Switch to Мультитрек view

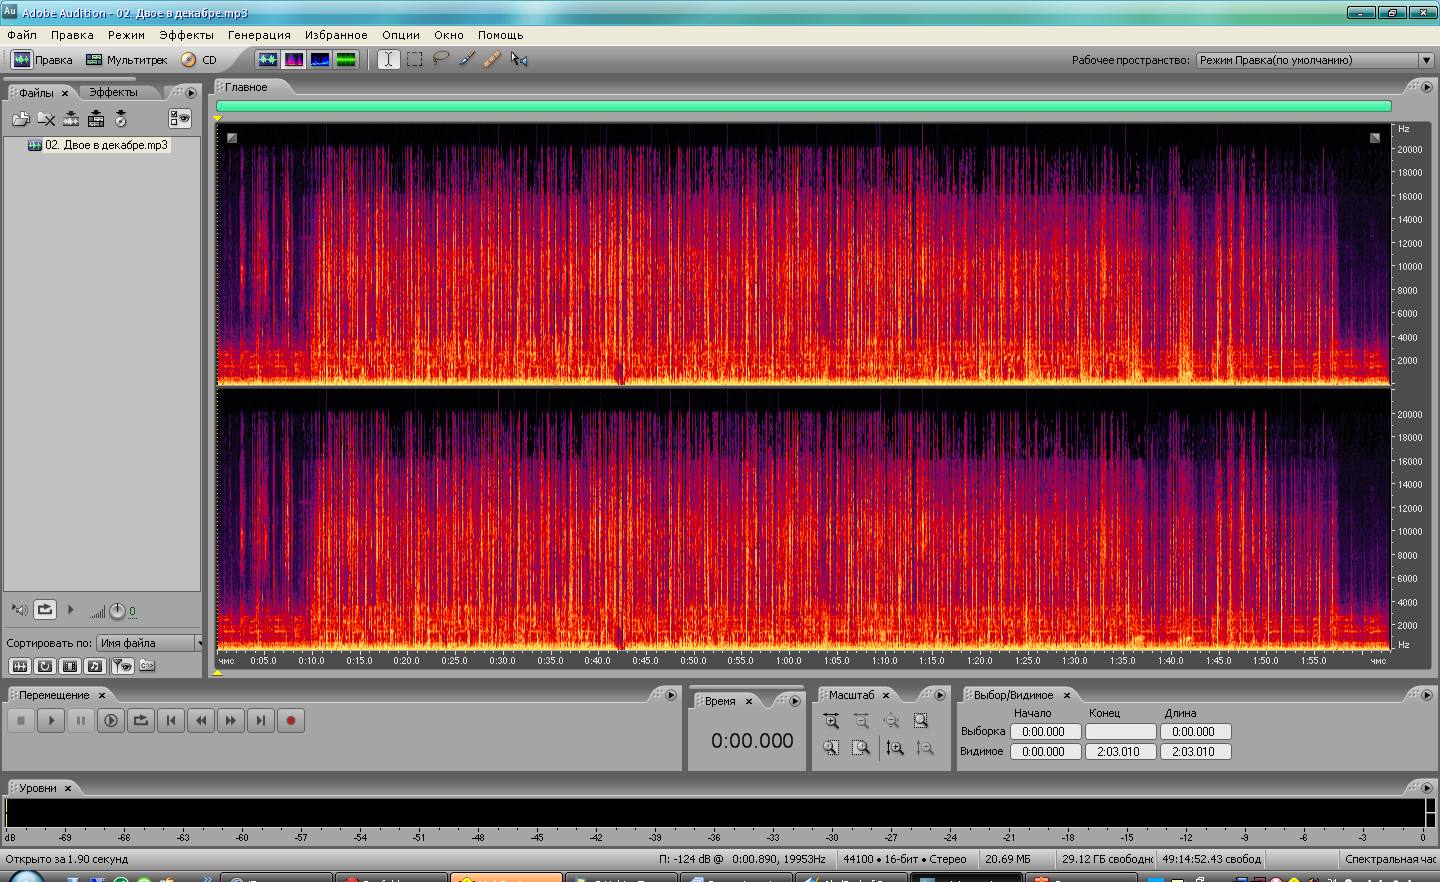click(127, 60)
